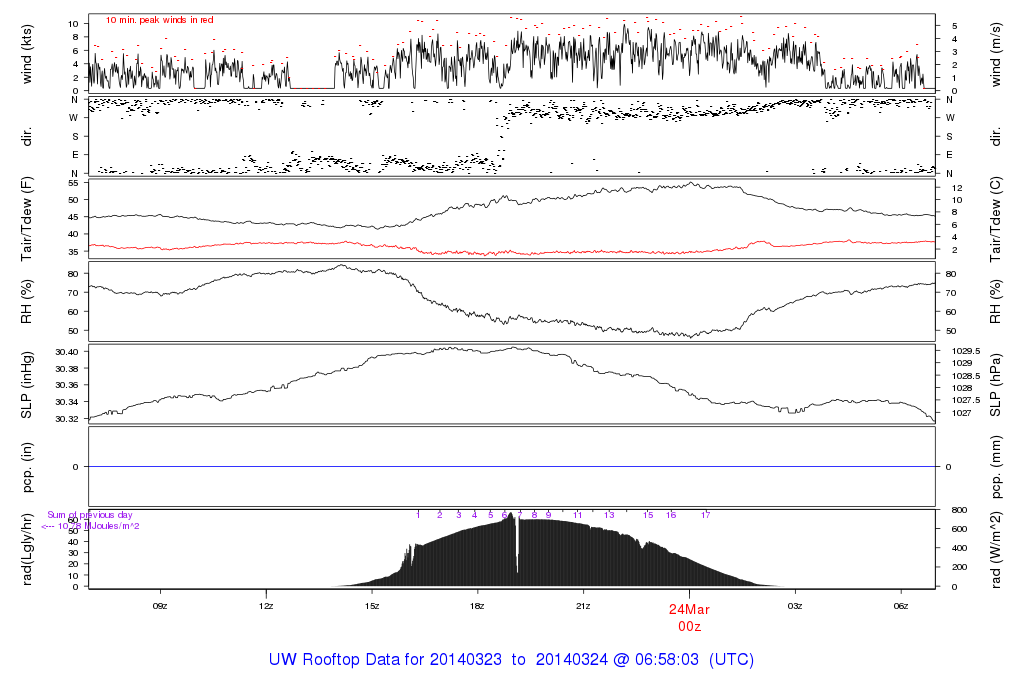Select the 18z time axis label
1024x700 pixels.
[477, 605]
